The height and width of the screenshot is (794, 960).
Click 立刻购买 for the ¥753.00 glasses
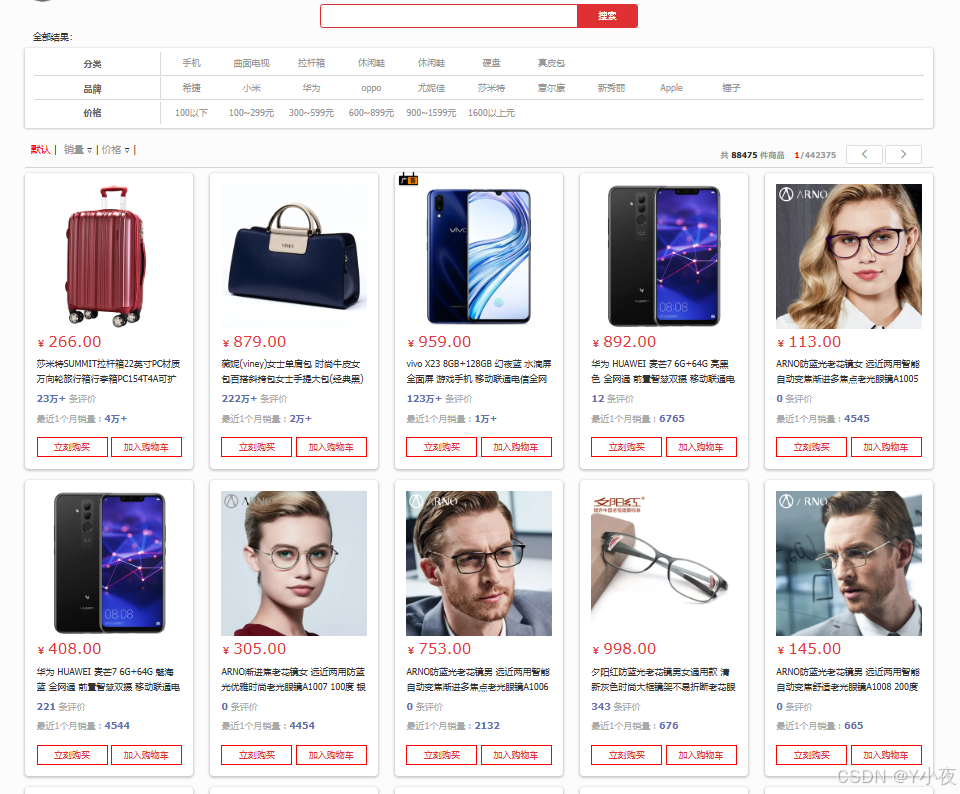tap(442, 755)
